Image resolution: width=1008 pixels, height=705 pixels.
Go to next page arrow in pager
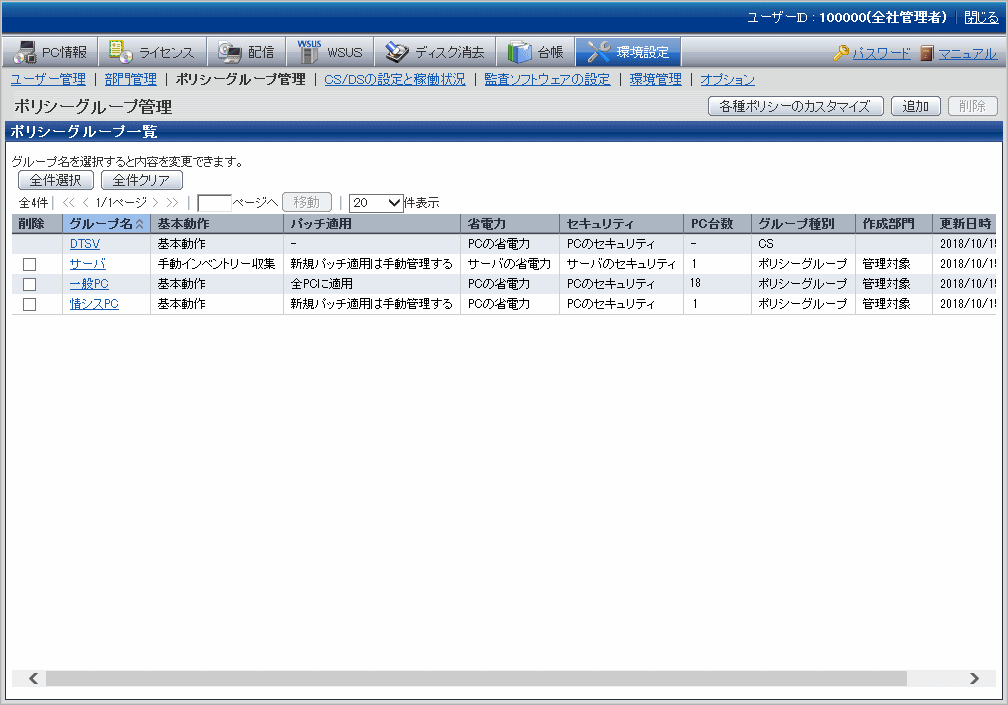tap(155, 202)
